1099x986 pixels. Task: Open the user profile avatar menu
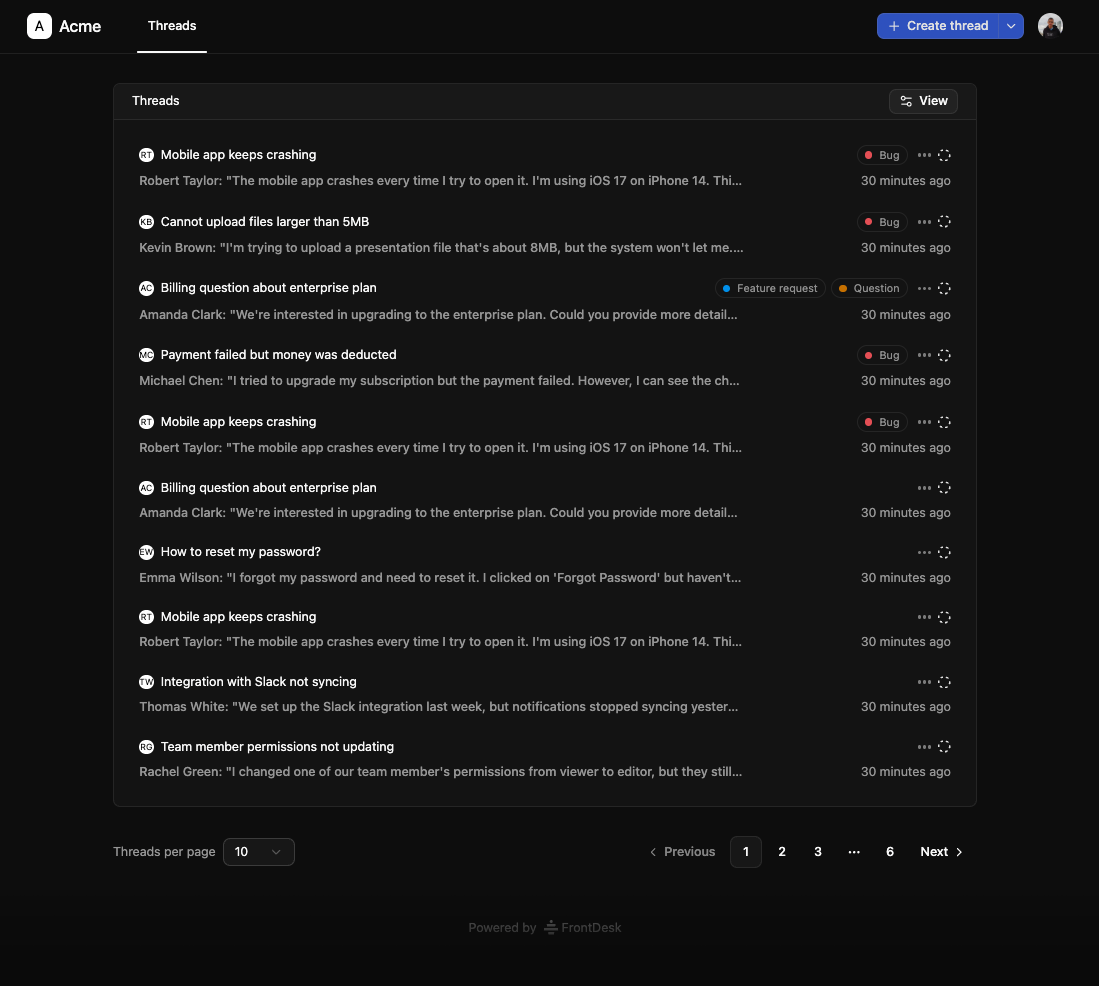1050,26
